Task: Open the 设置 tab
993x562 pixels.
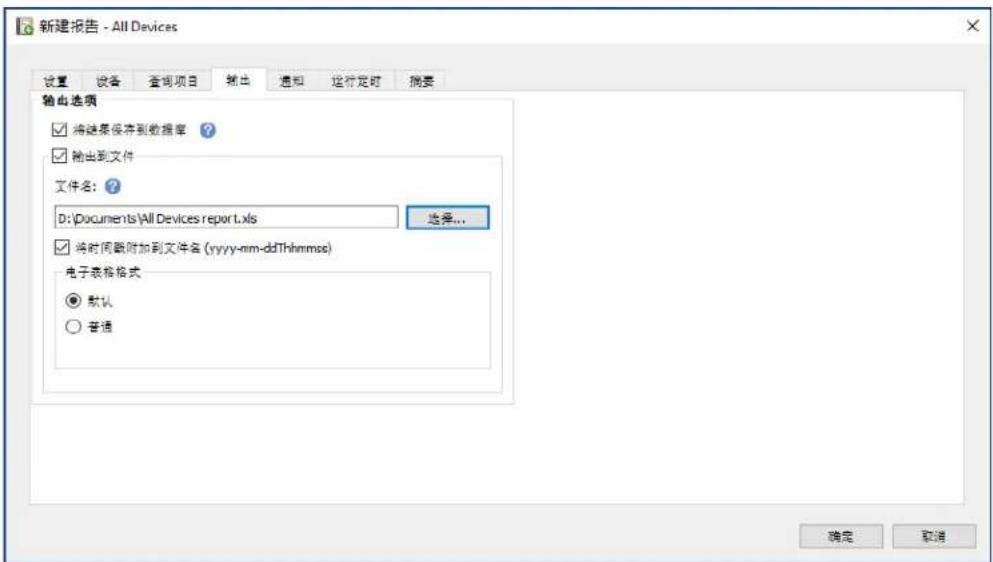Action: tap(56, 81)
